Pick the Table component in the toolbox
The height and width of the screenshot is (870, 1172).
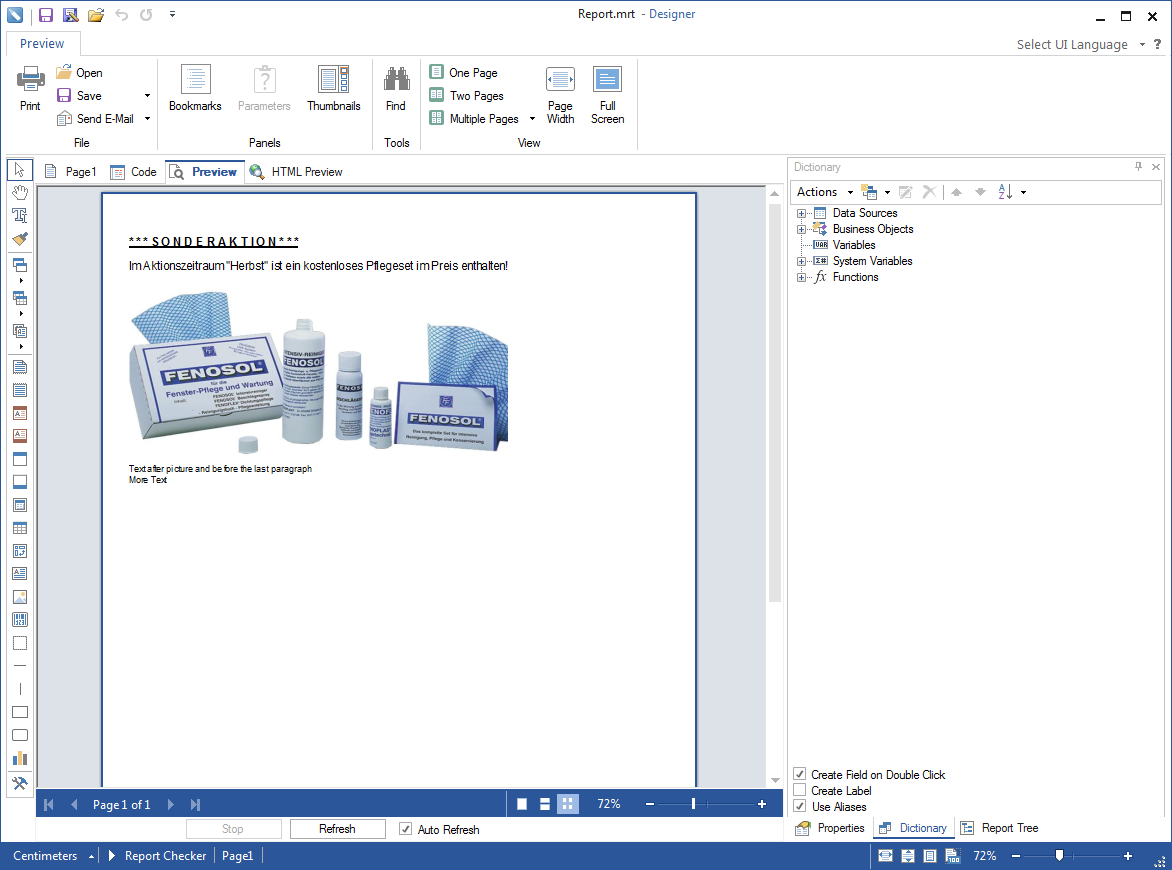pos(19,528)
